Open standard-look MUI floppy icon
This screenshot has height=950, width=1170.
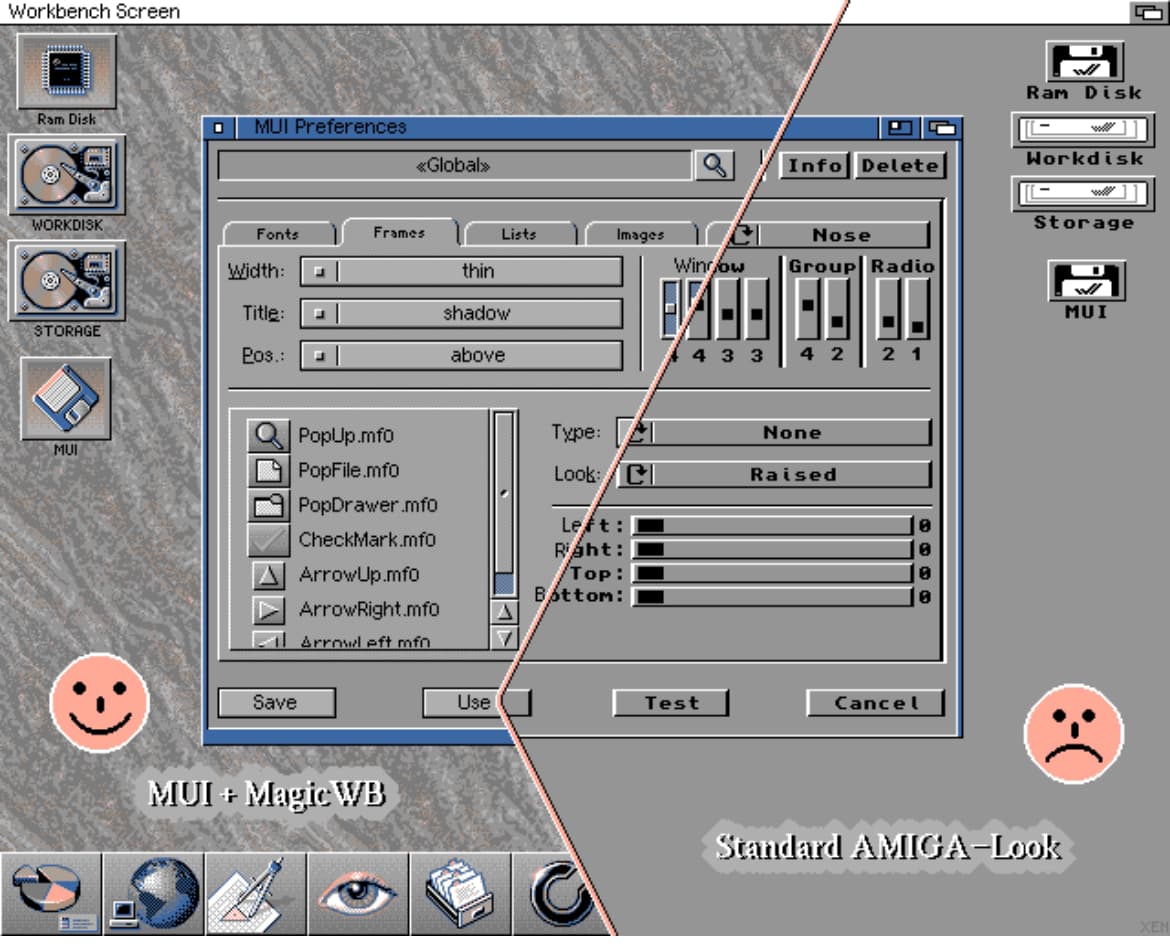point(1086,279)
